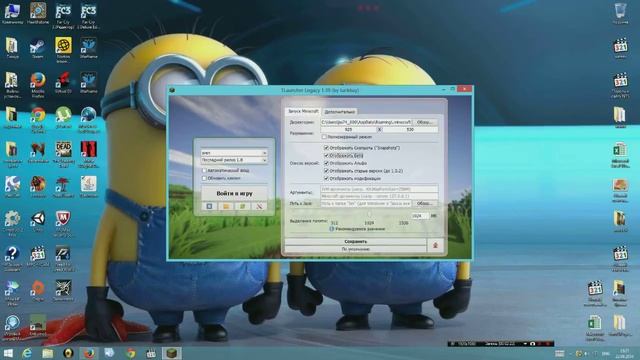The image size is (640, 360).
Task: Open File Explorer from the taskbar
Action: coord(47,353)
